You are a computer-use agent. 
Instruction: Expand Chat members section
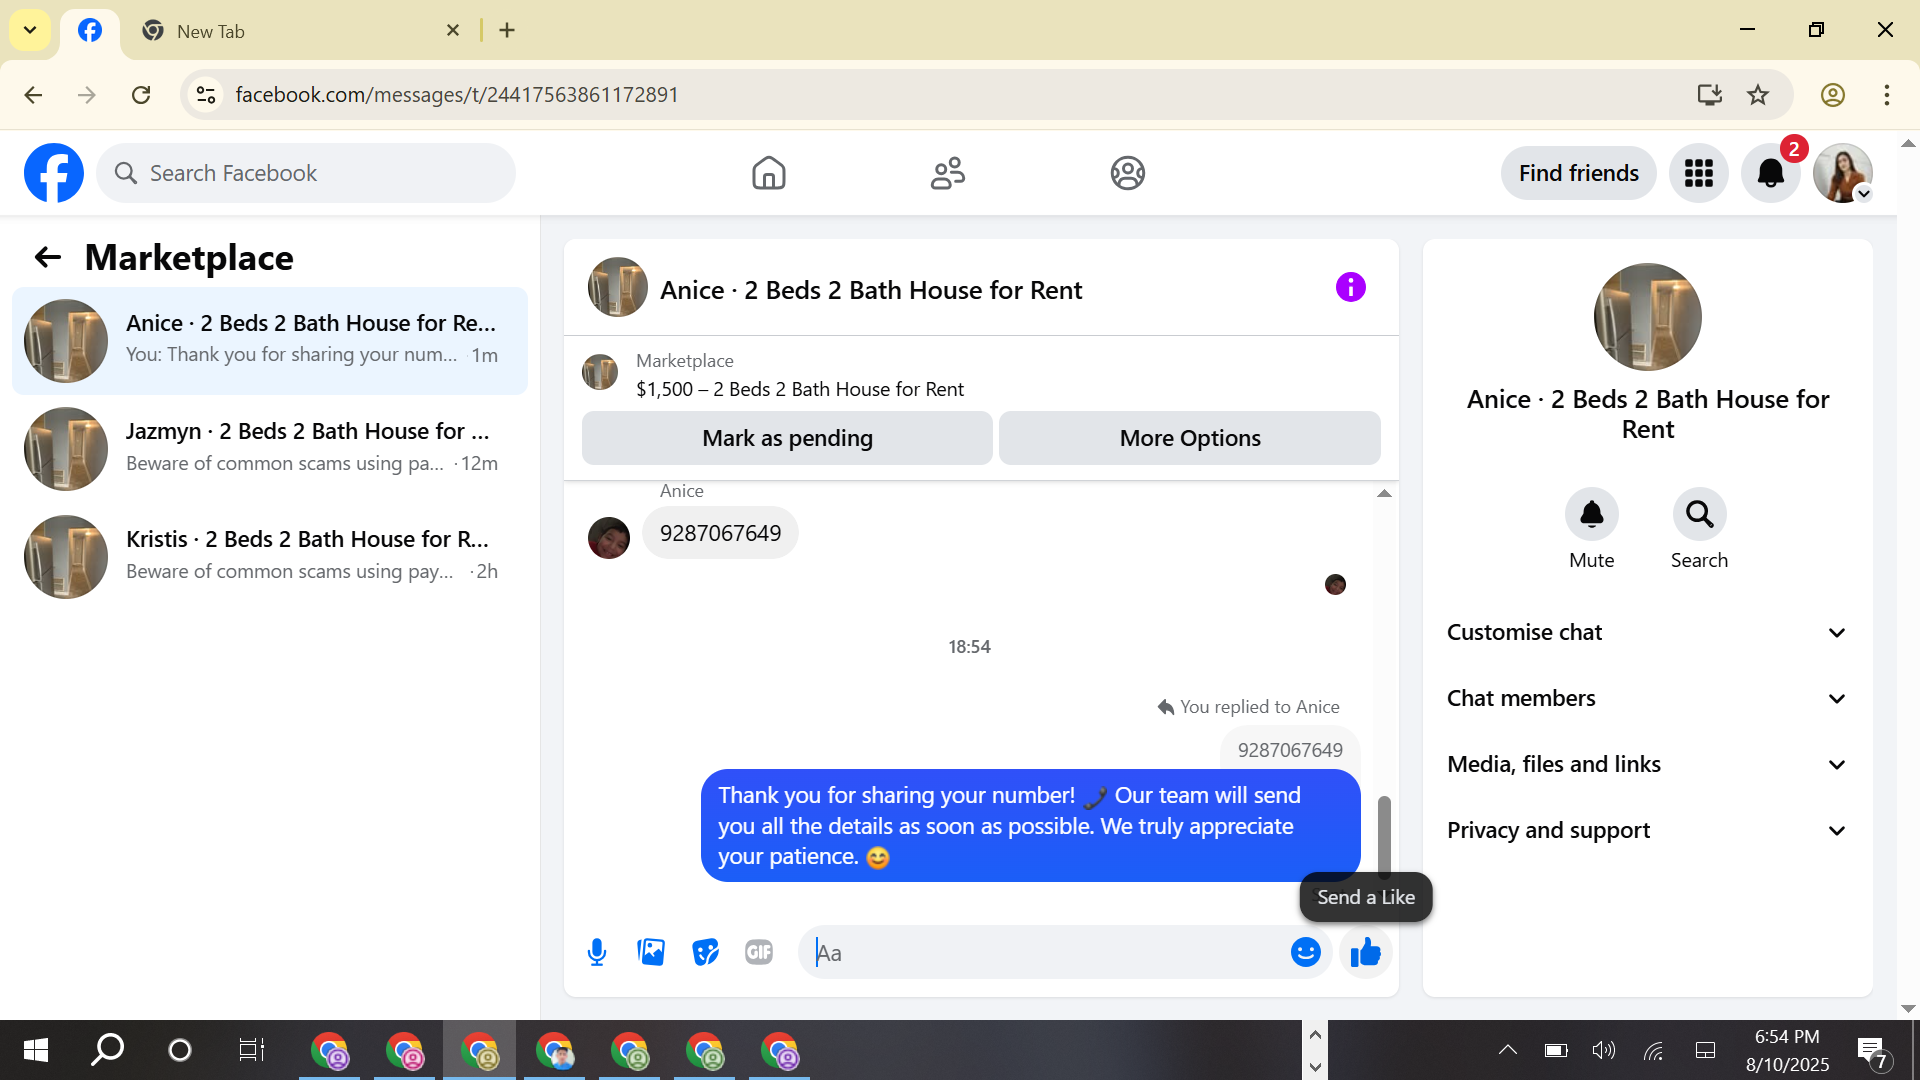[x=1647, y=698]
